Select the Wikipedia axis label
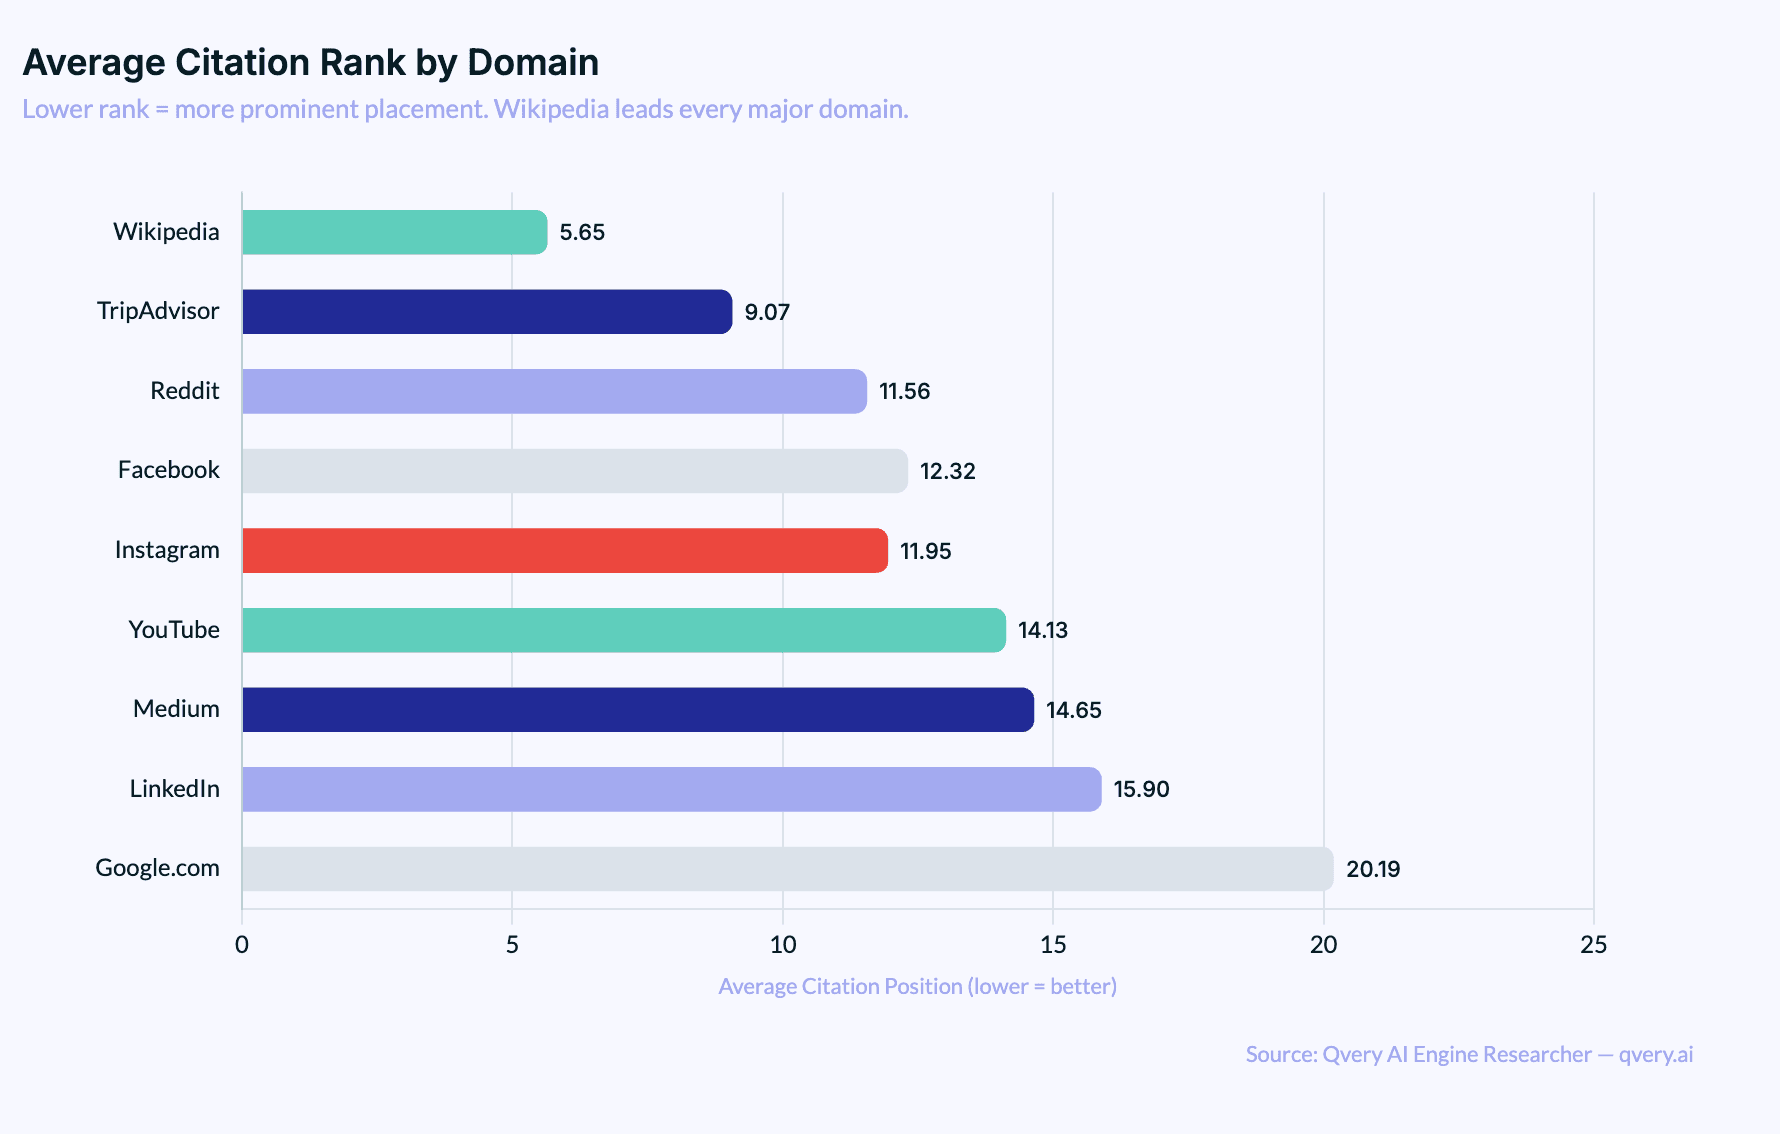The height and width of the screenshot is (1134, 1780). [166, 232]
